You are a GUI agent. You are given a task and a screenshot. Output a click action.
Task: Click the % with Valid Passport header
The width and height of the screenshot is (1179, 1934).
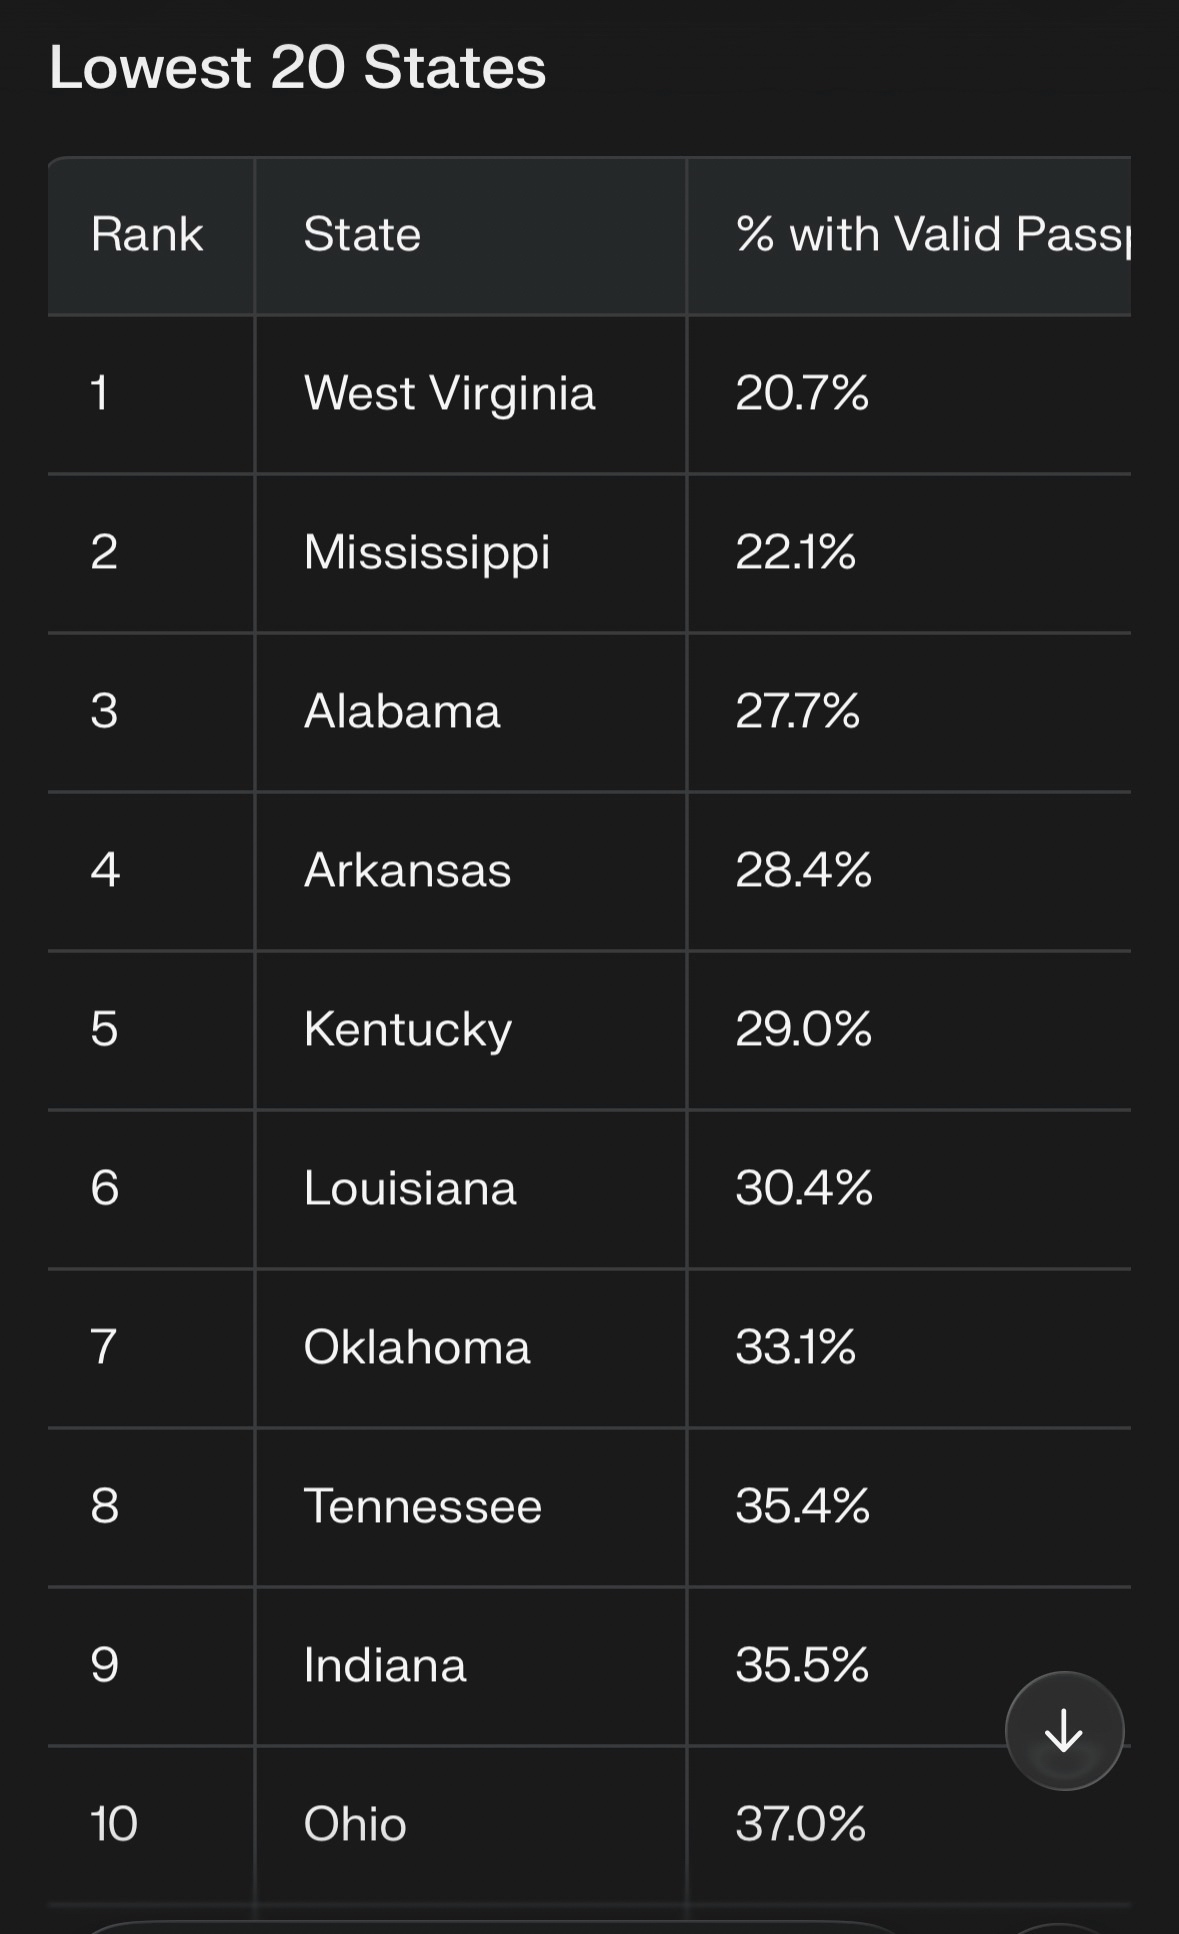point(932,235)
